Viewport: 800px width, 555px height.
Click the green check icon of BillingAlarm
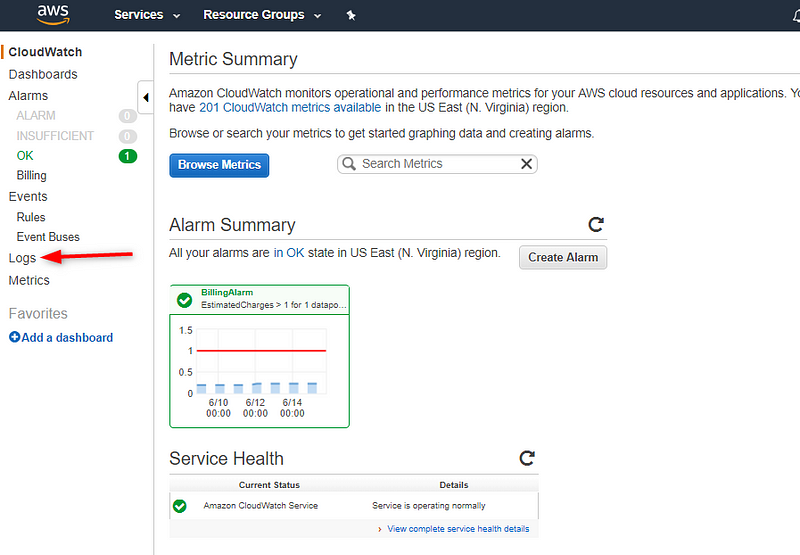pyautogui.click(x=184, y=300)
